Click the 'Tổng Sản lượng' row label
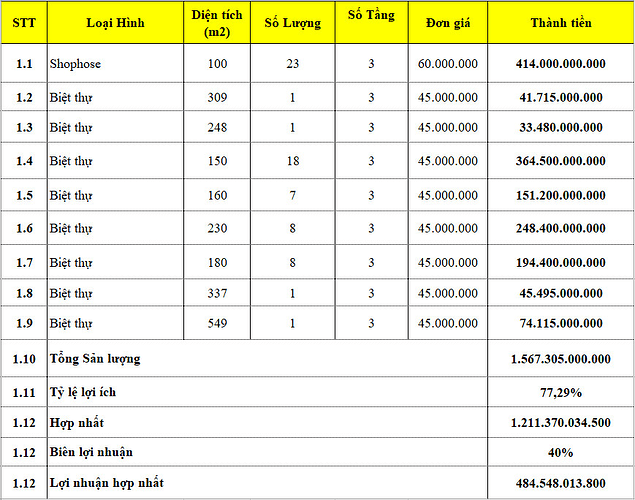 coord(95,358)
